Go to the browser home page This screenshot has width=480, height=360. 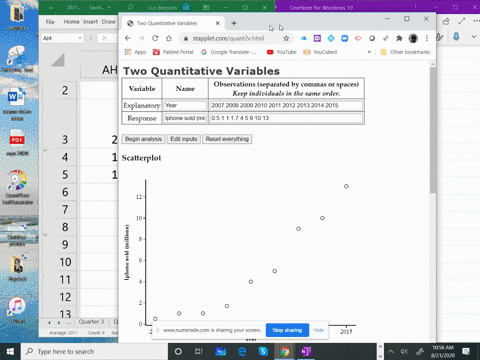coord(169,38)
